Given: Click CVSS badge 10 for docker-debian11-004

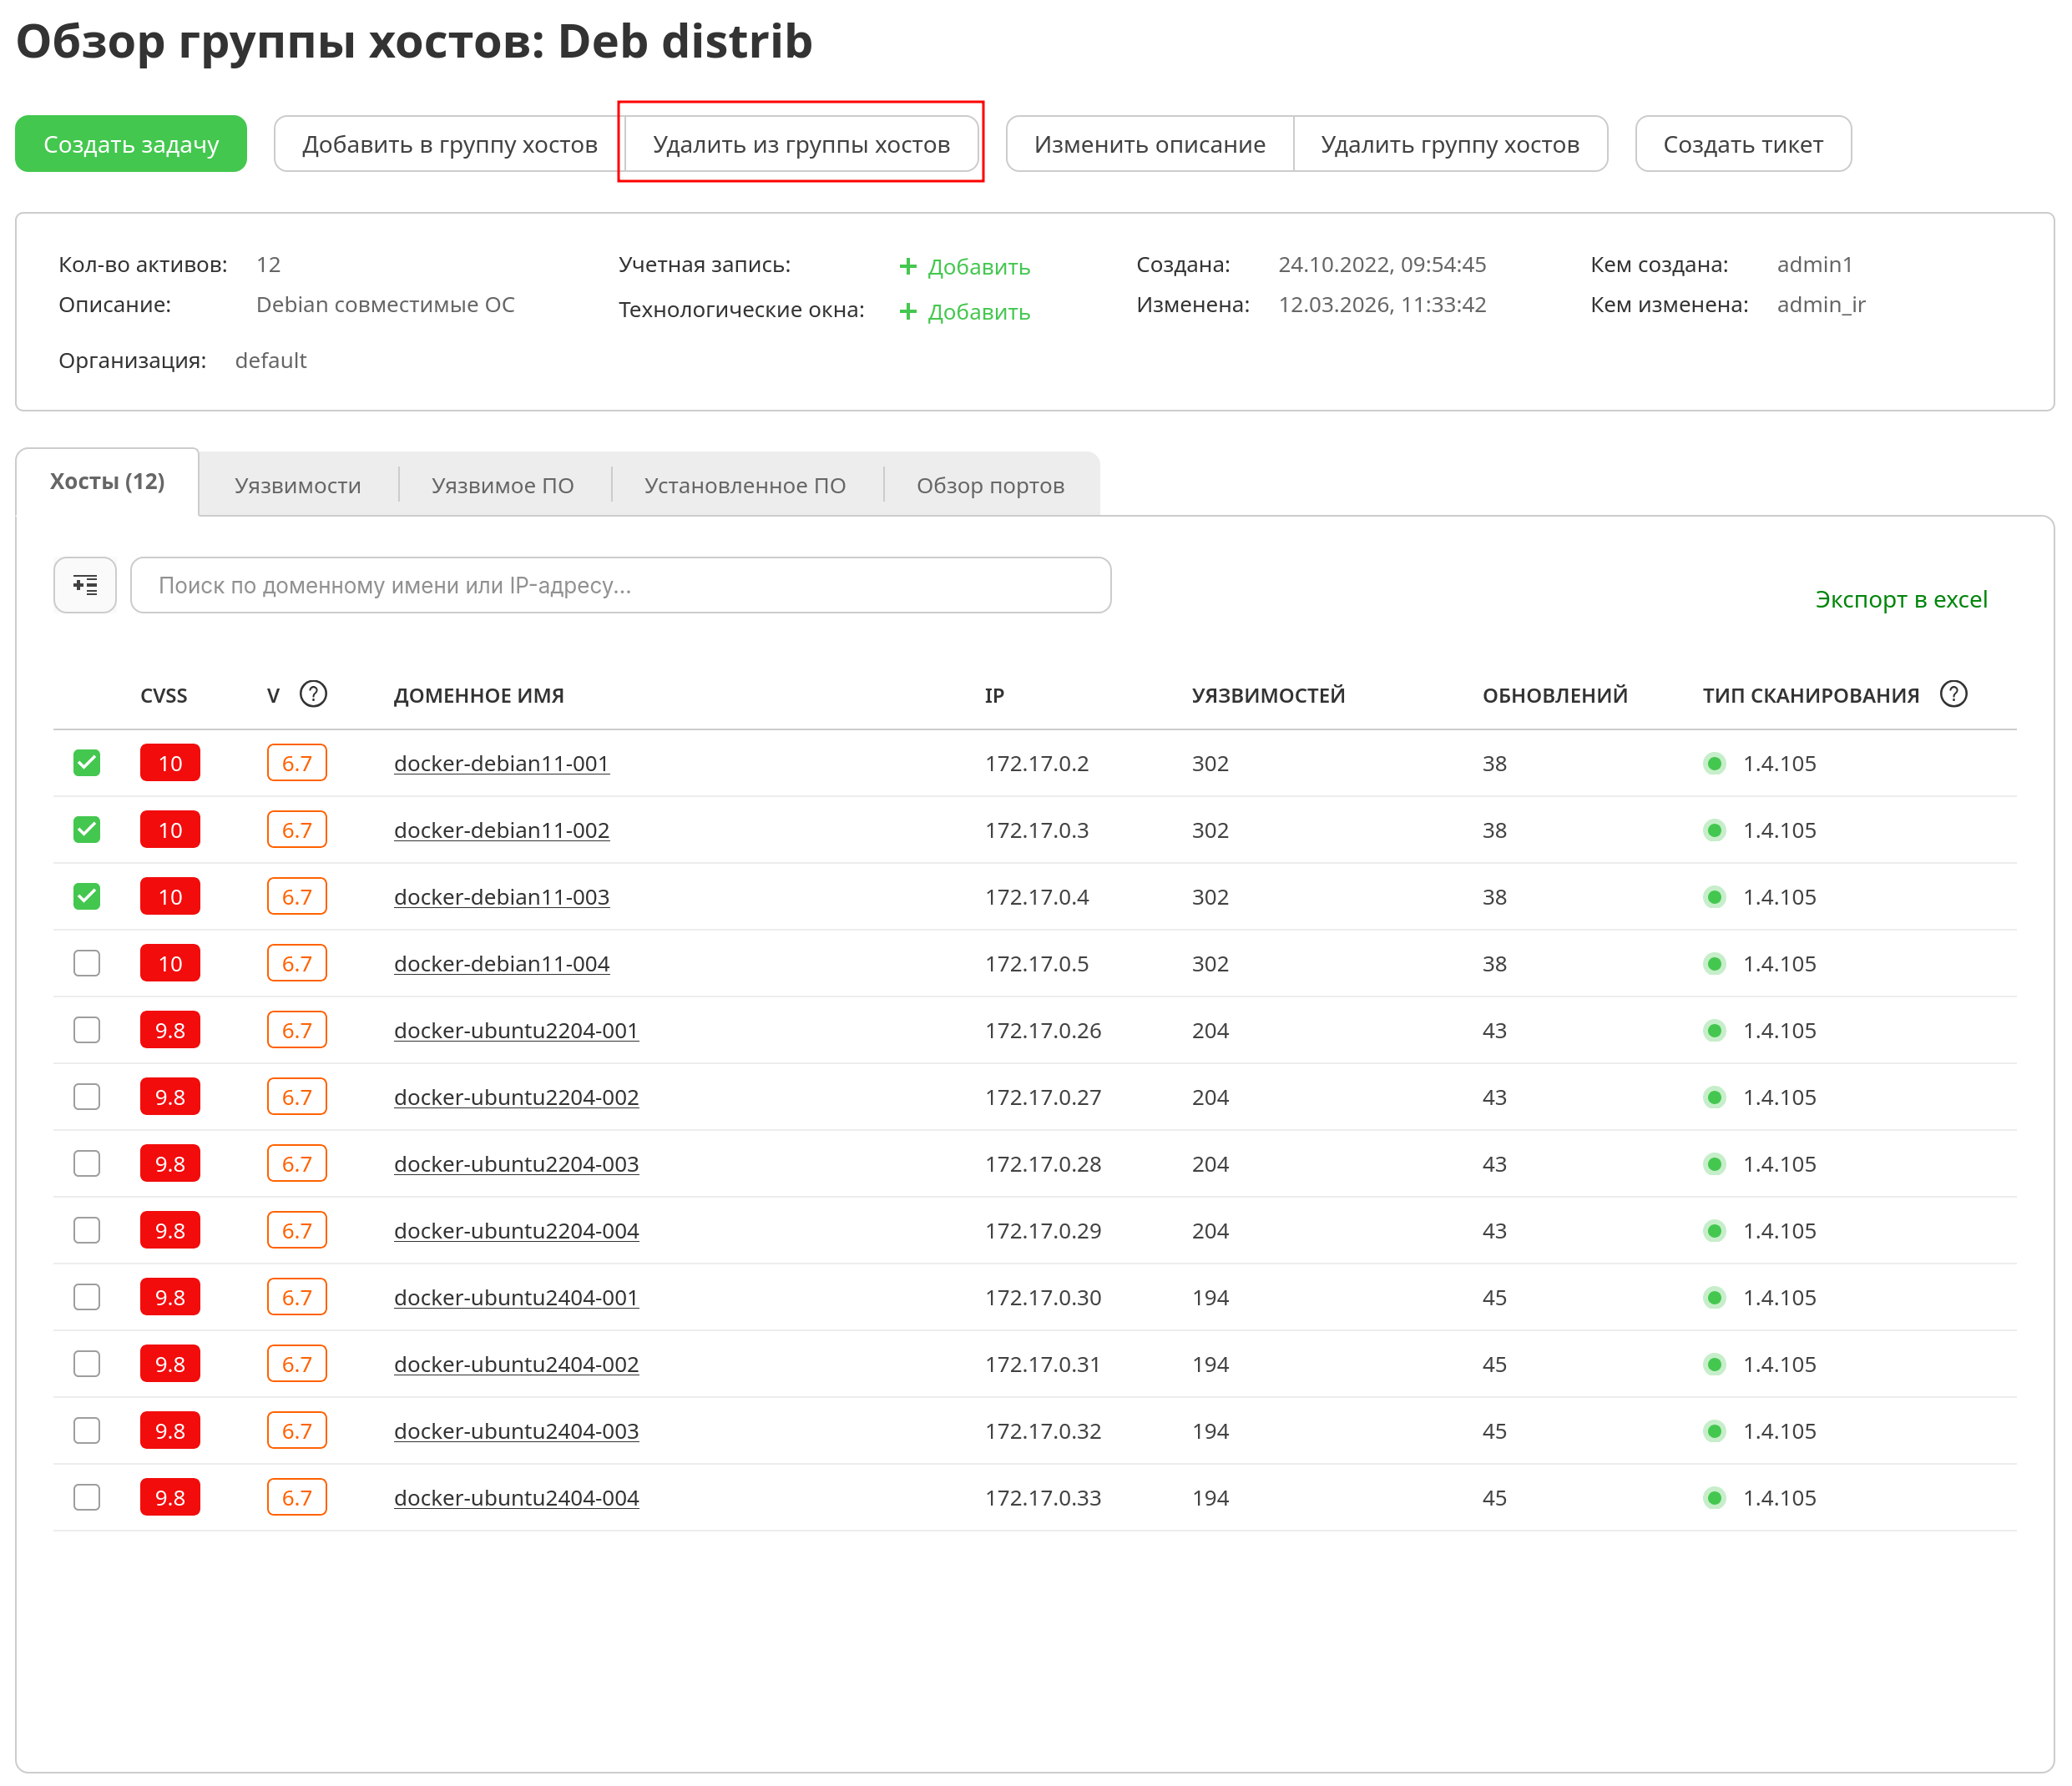Looking at the screenshot, I should point(170,964).
